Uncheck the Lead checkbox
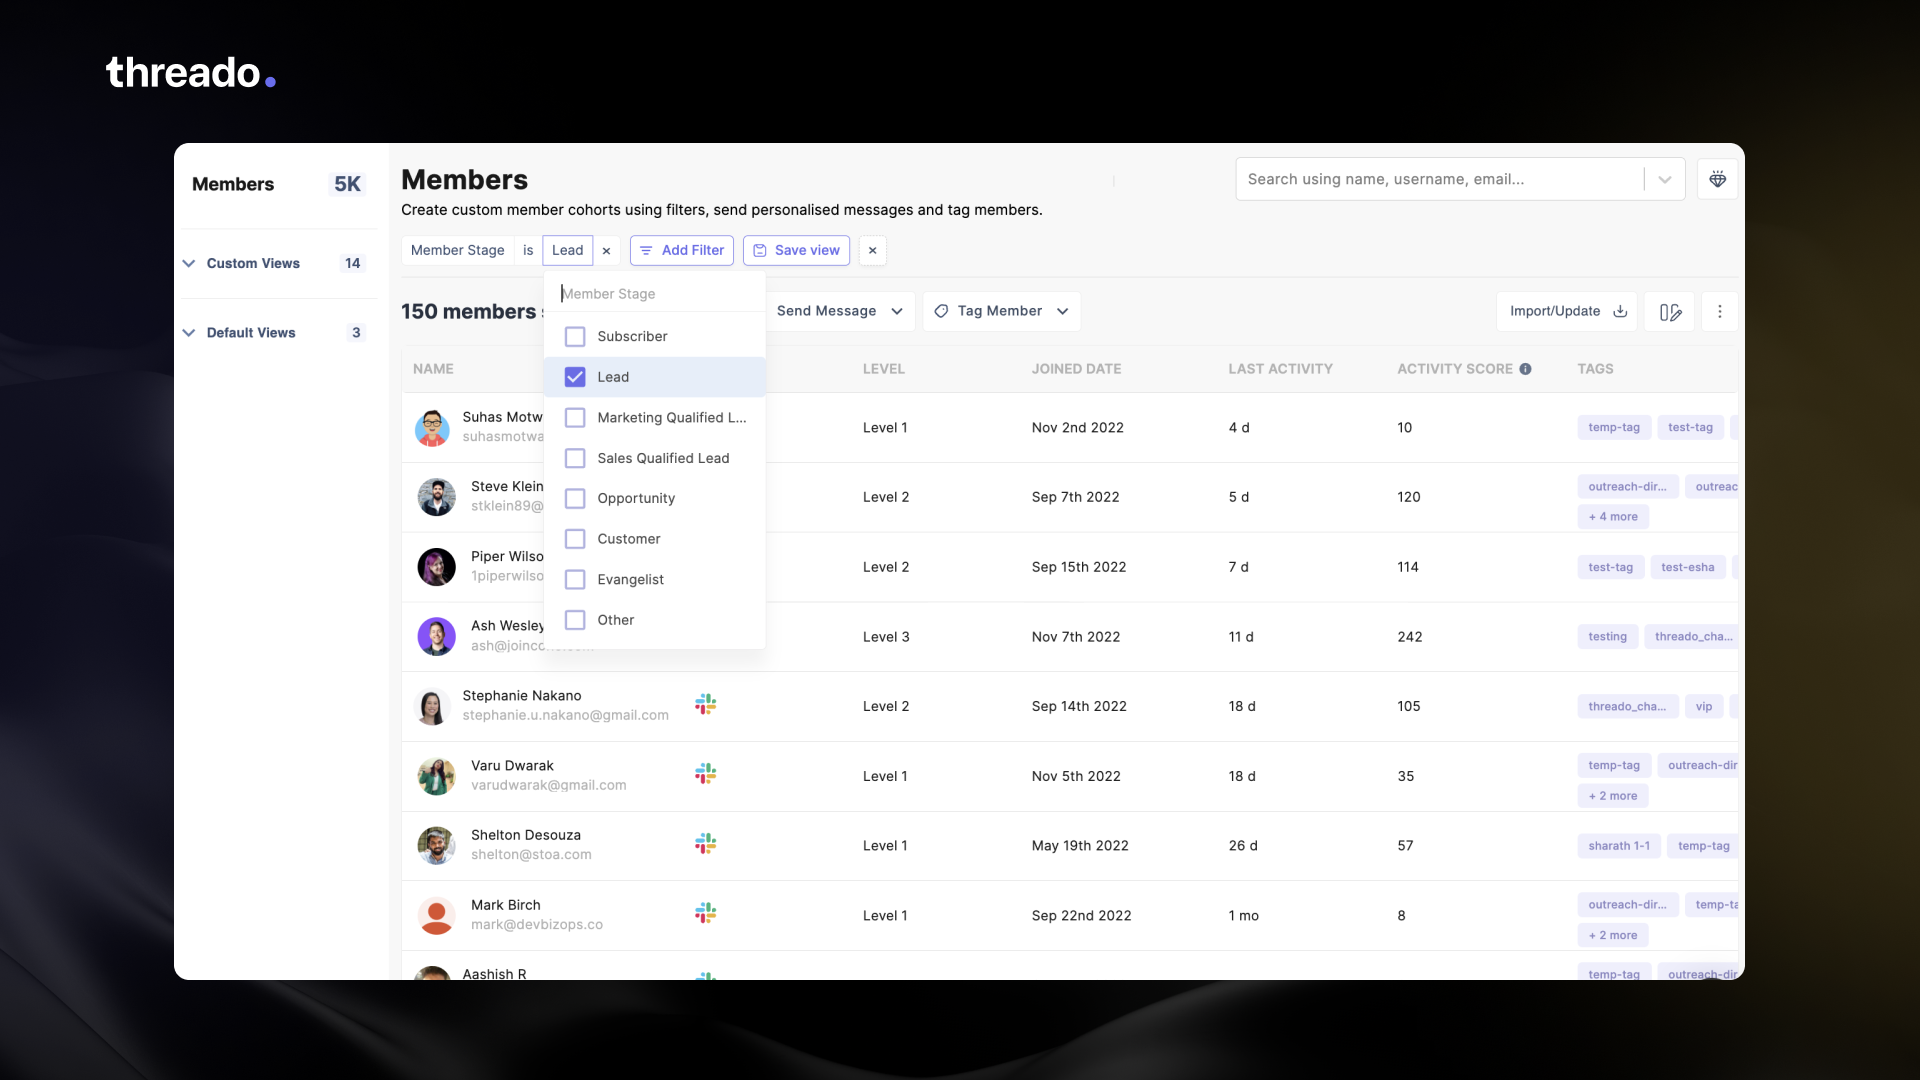The image size is (1920, 1080). 575,377
